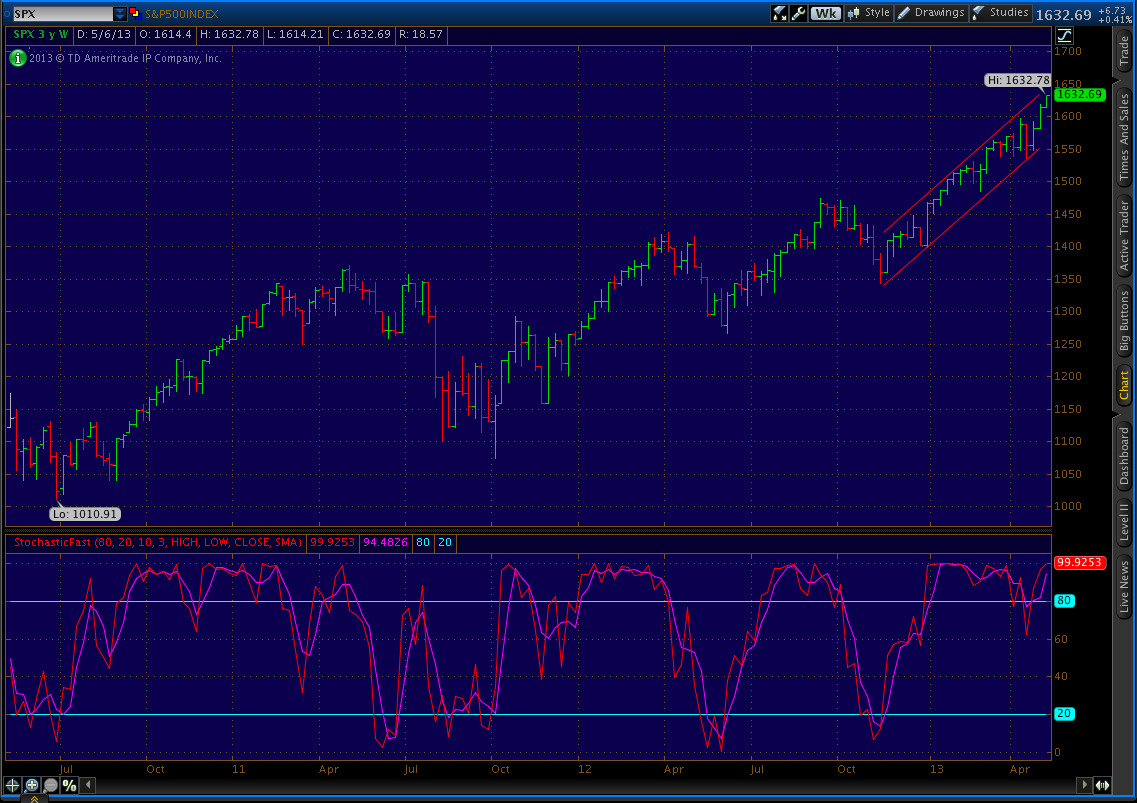
Task: Click the Lo: 1010.91 price bubble
Action: point(85,514)
